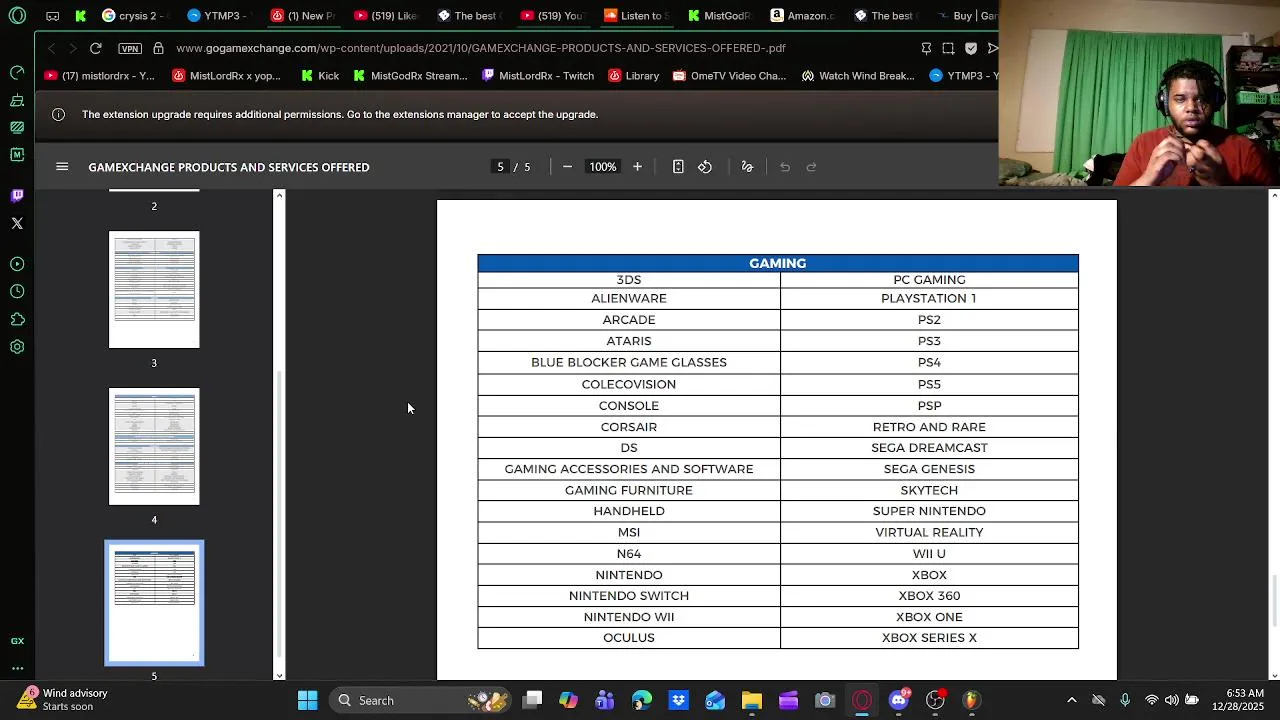Click the site security lock icon
The height and width of the screenshot is (720, 1280).
[x=158, y=48]
